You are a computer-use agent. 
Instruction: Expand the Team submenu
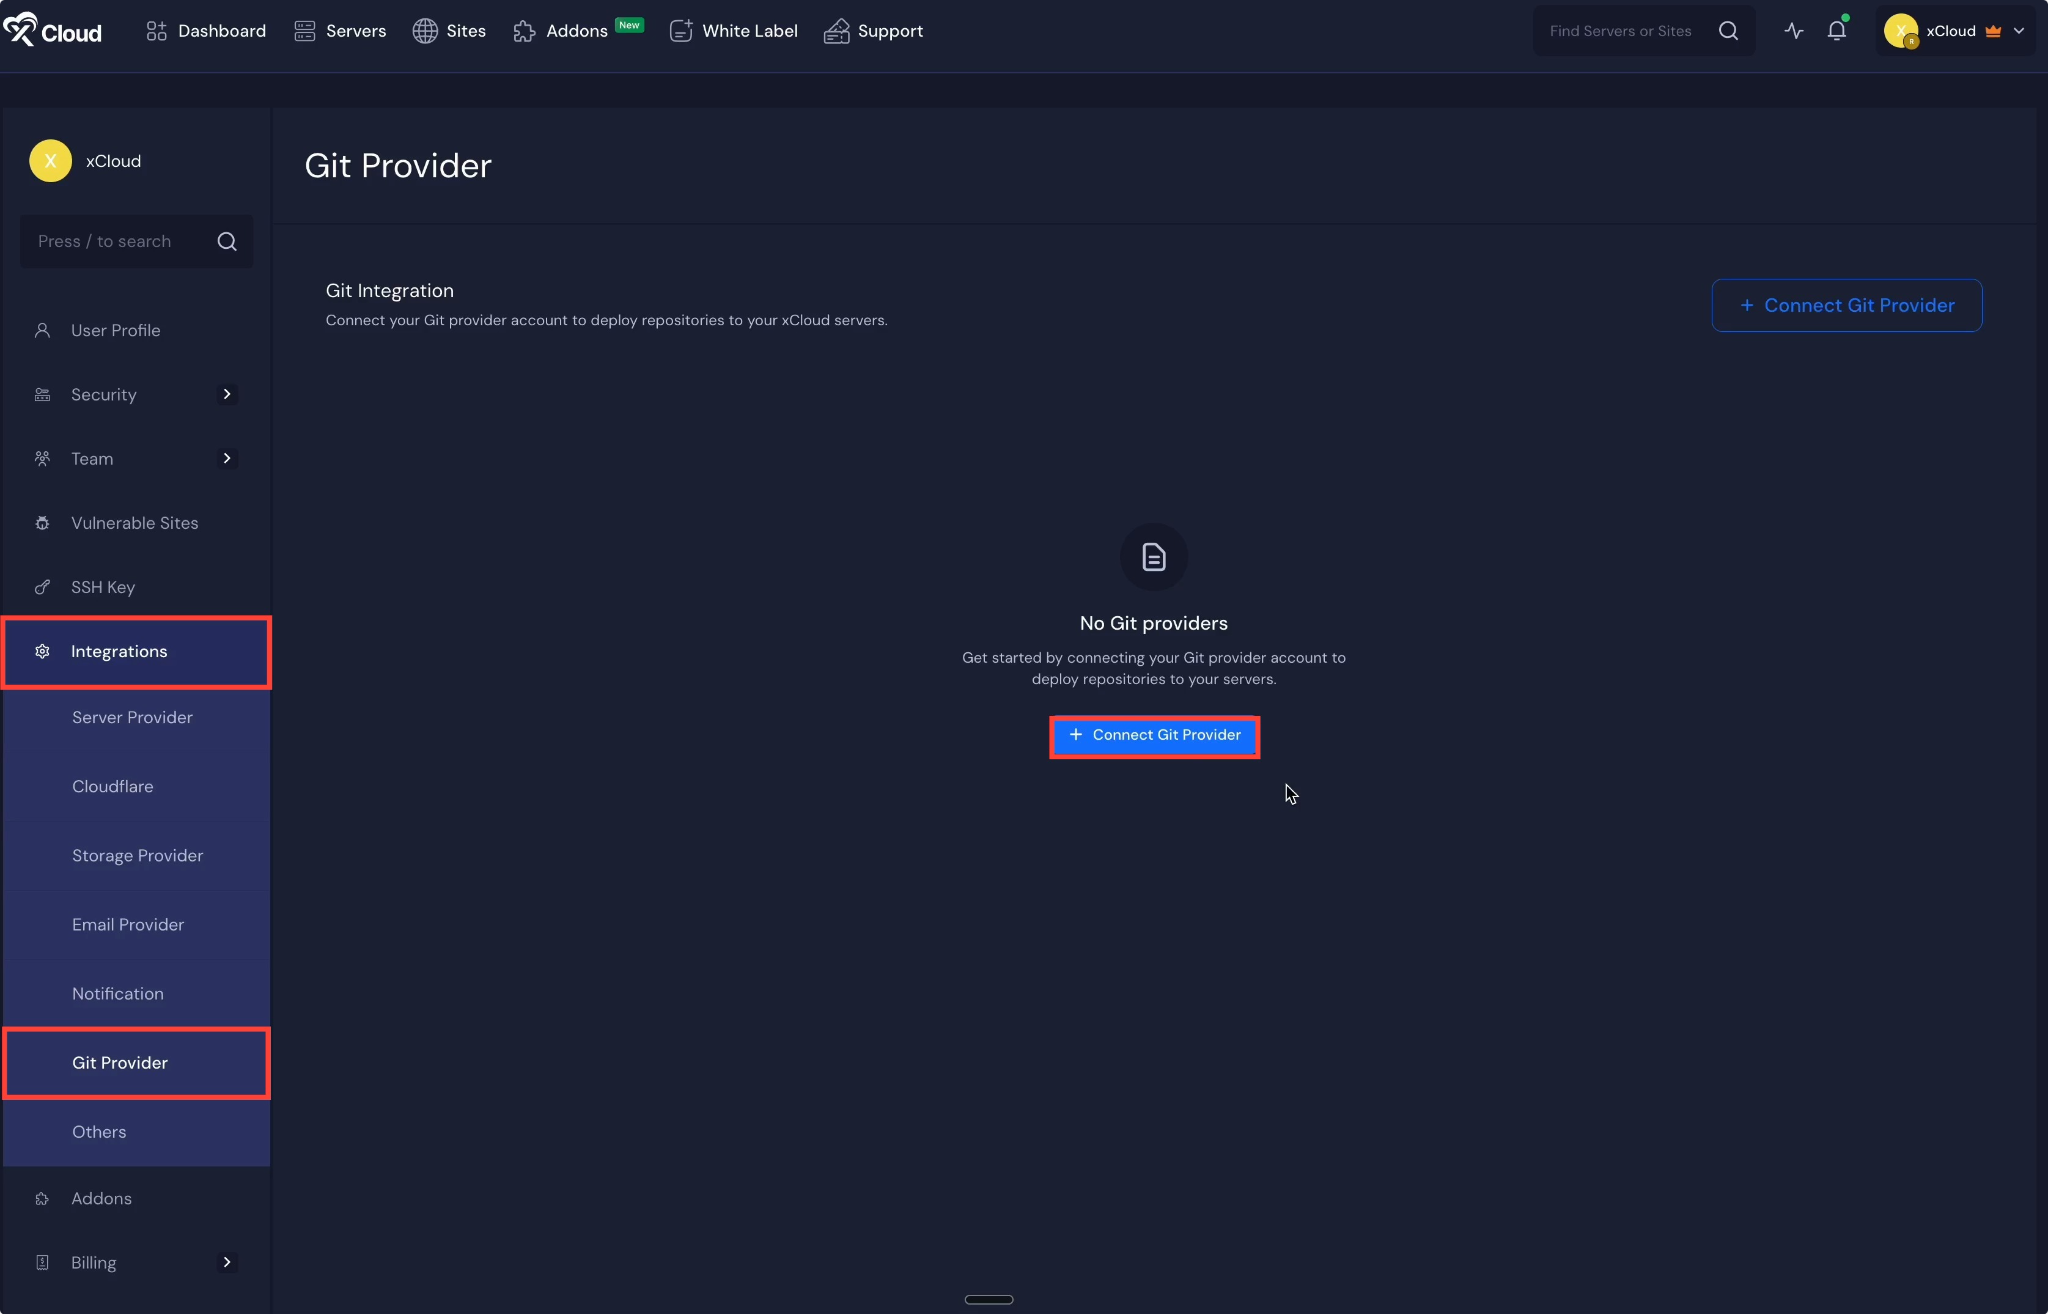click(227, 458)
